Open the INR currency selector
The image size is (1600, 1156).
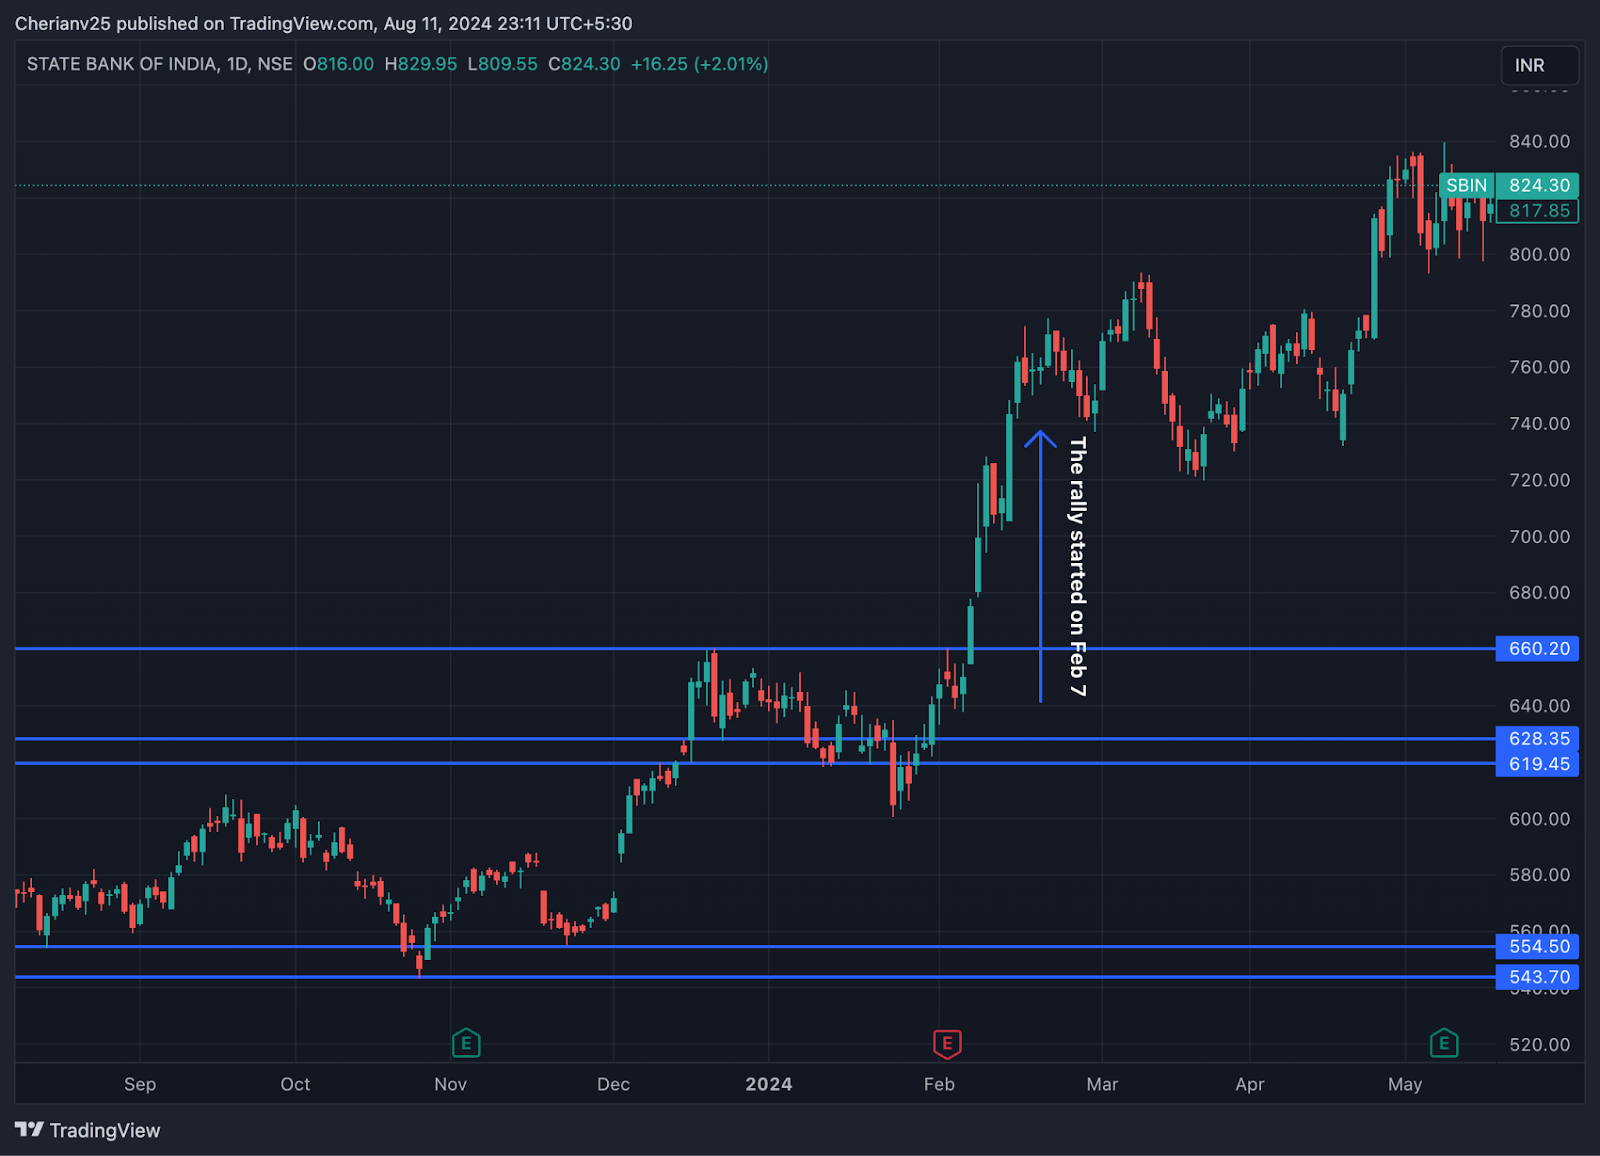coord(1540,65)
